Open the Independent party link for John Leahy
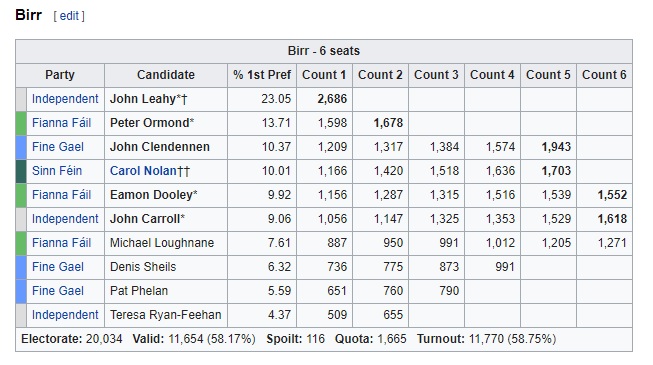Screen dimensions: 653x365 click(x=65, y=99)
